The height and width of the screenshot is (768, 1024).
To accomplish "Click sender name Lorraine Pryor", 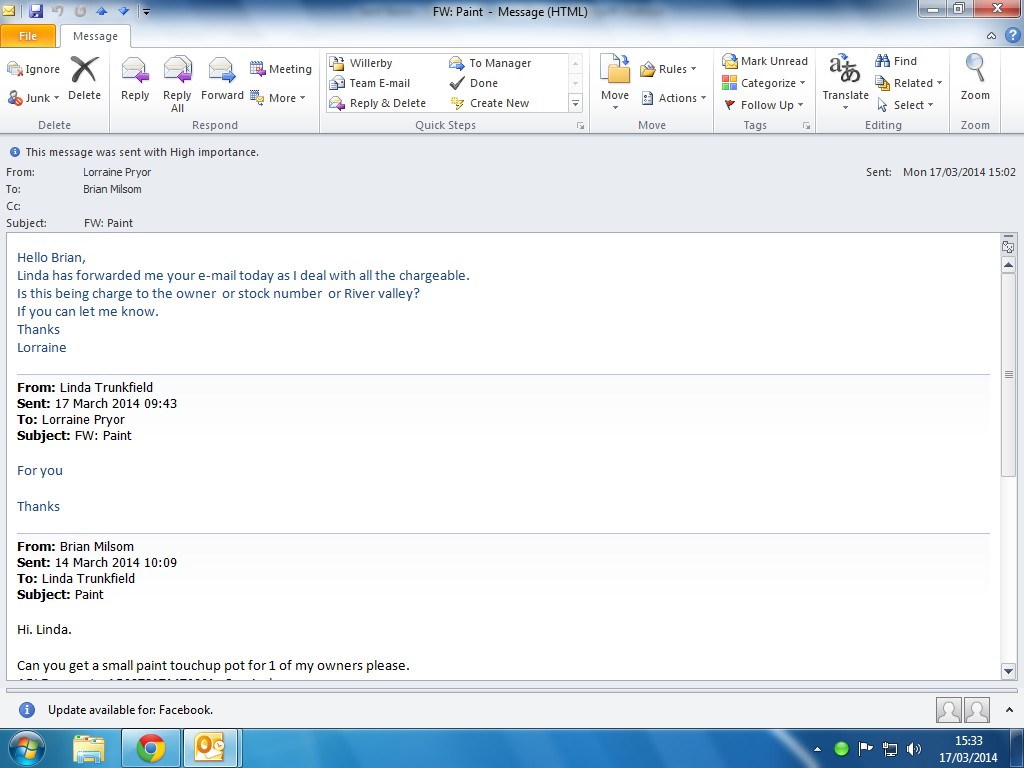I will [117, 172].
